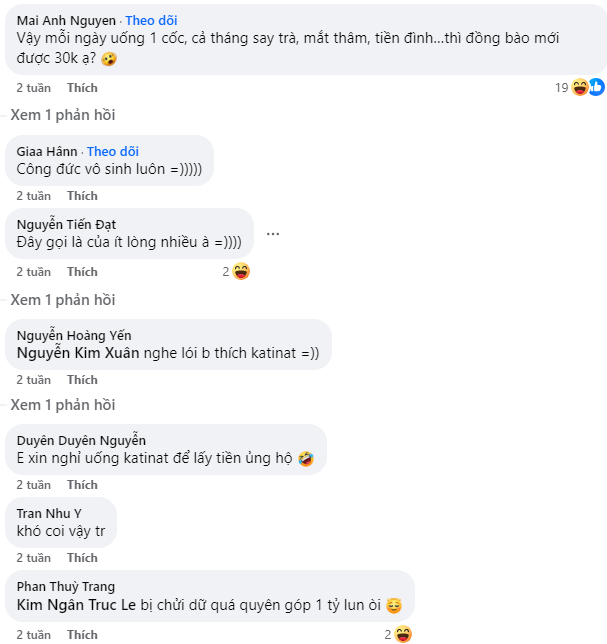Expand the reply under Nguyễn Tiến Đạt's comment
The height and width of the screenshot is (644, 607).
[62, 300]
